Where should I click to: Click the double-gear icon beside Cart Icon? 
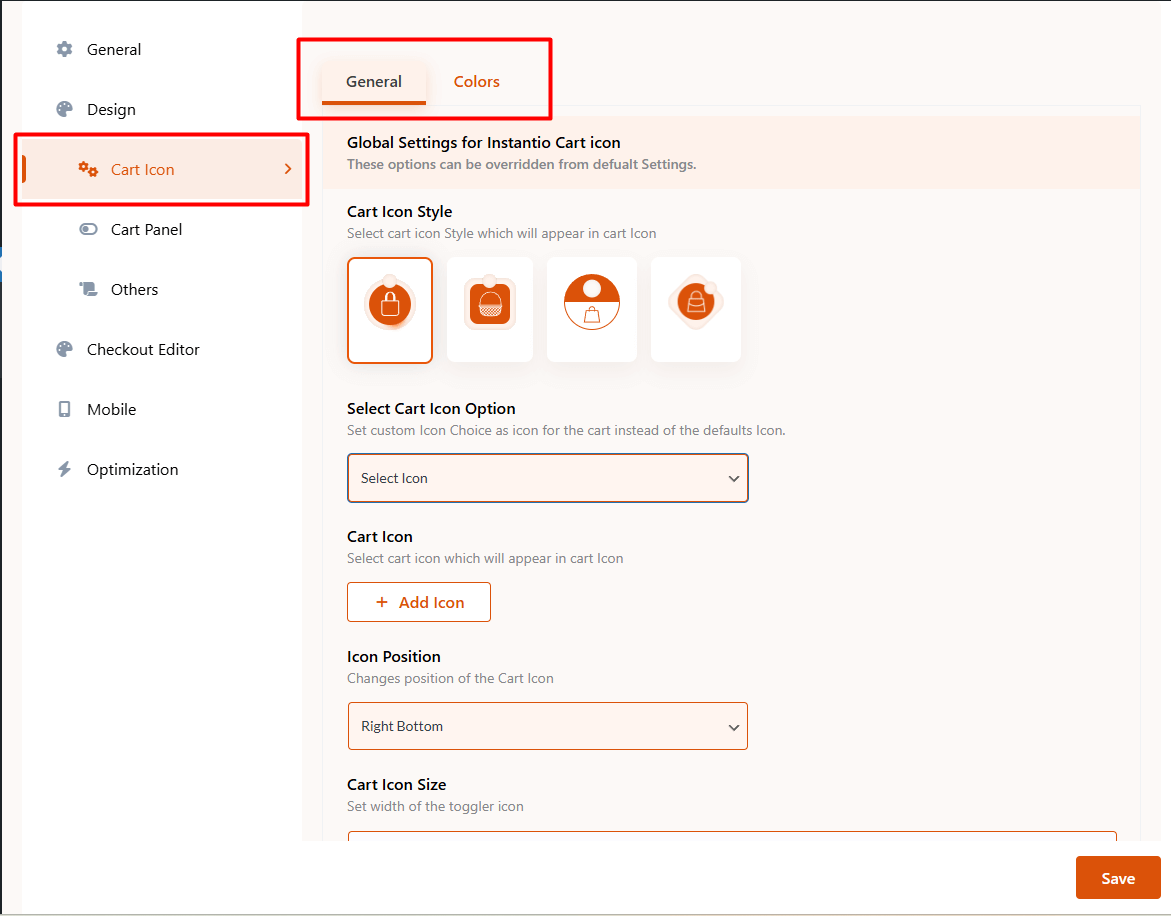(x=89, y=169)
